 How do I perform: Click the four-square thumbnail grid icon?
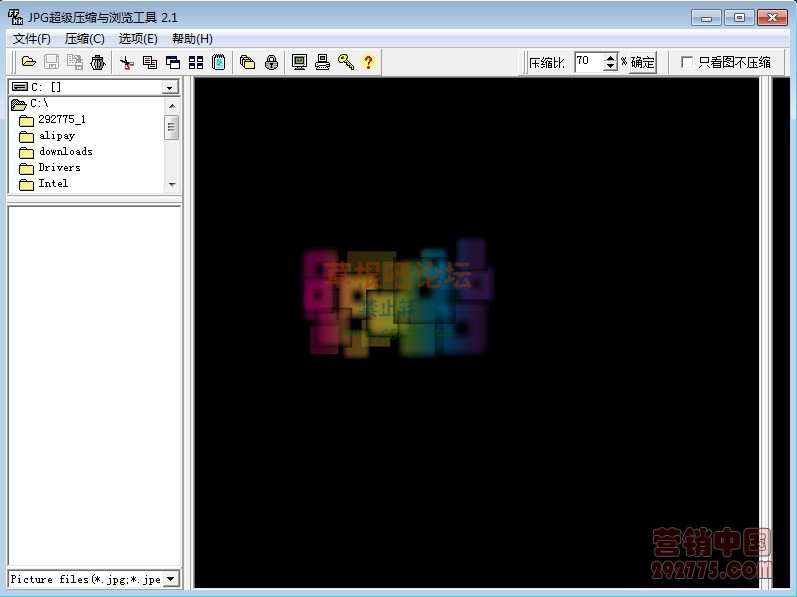(x=196, y=62)
